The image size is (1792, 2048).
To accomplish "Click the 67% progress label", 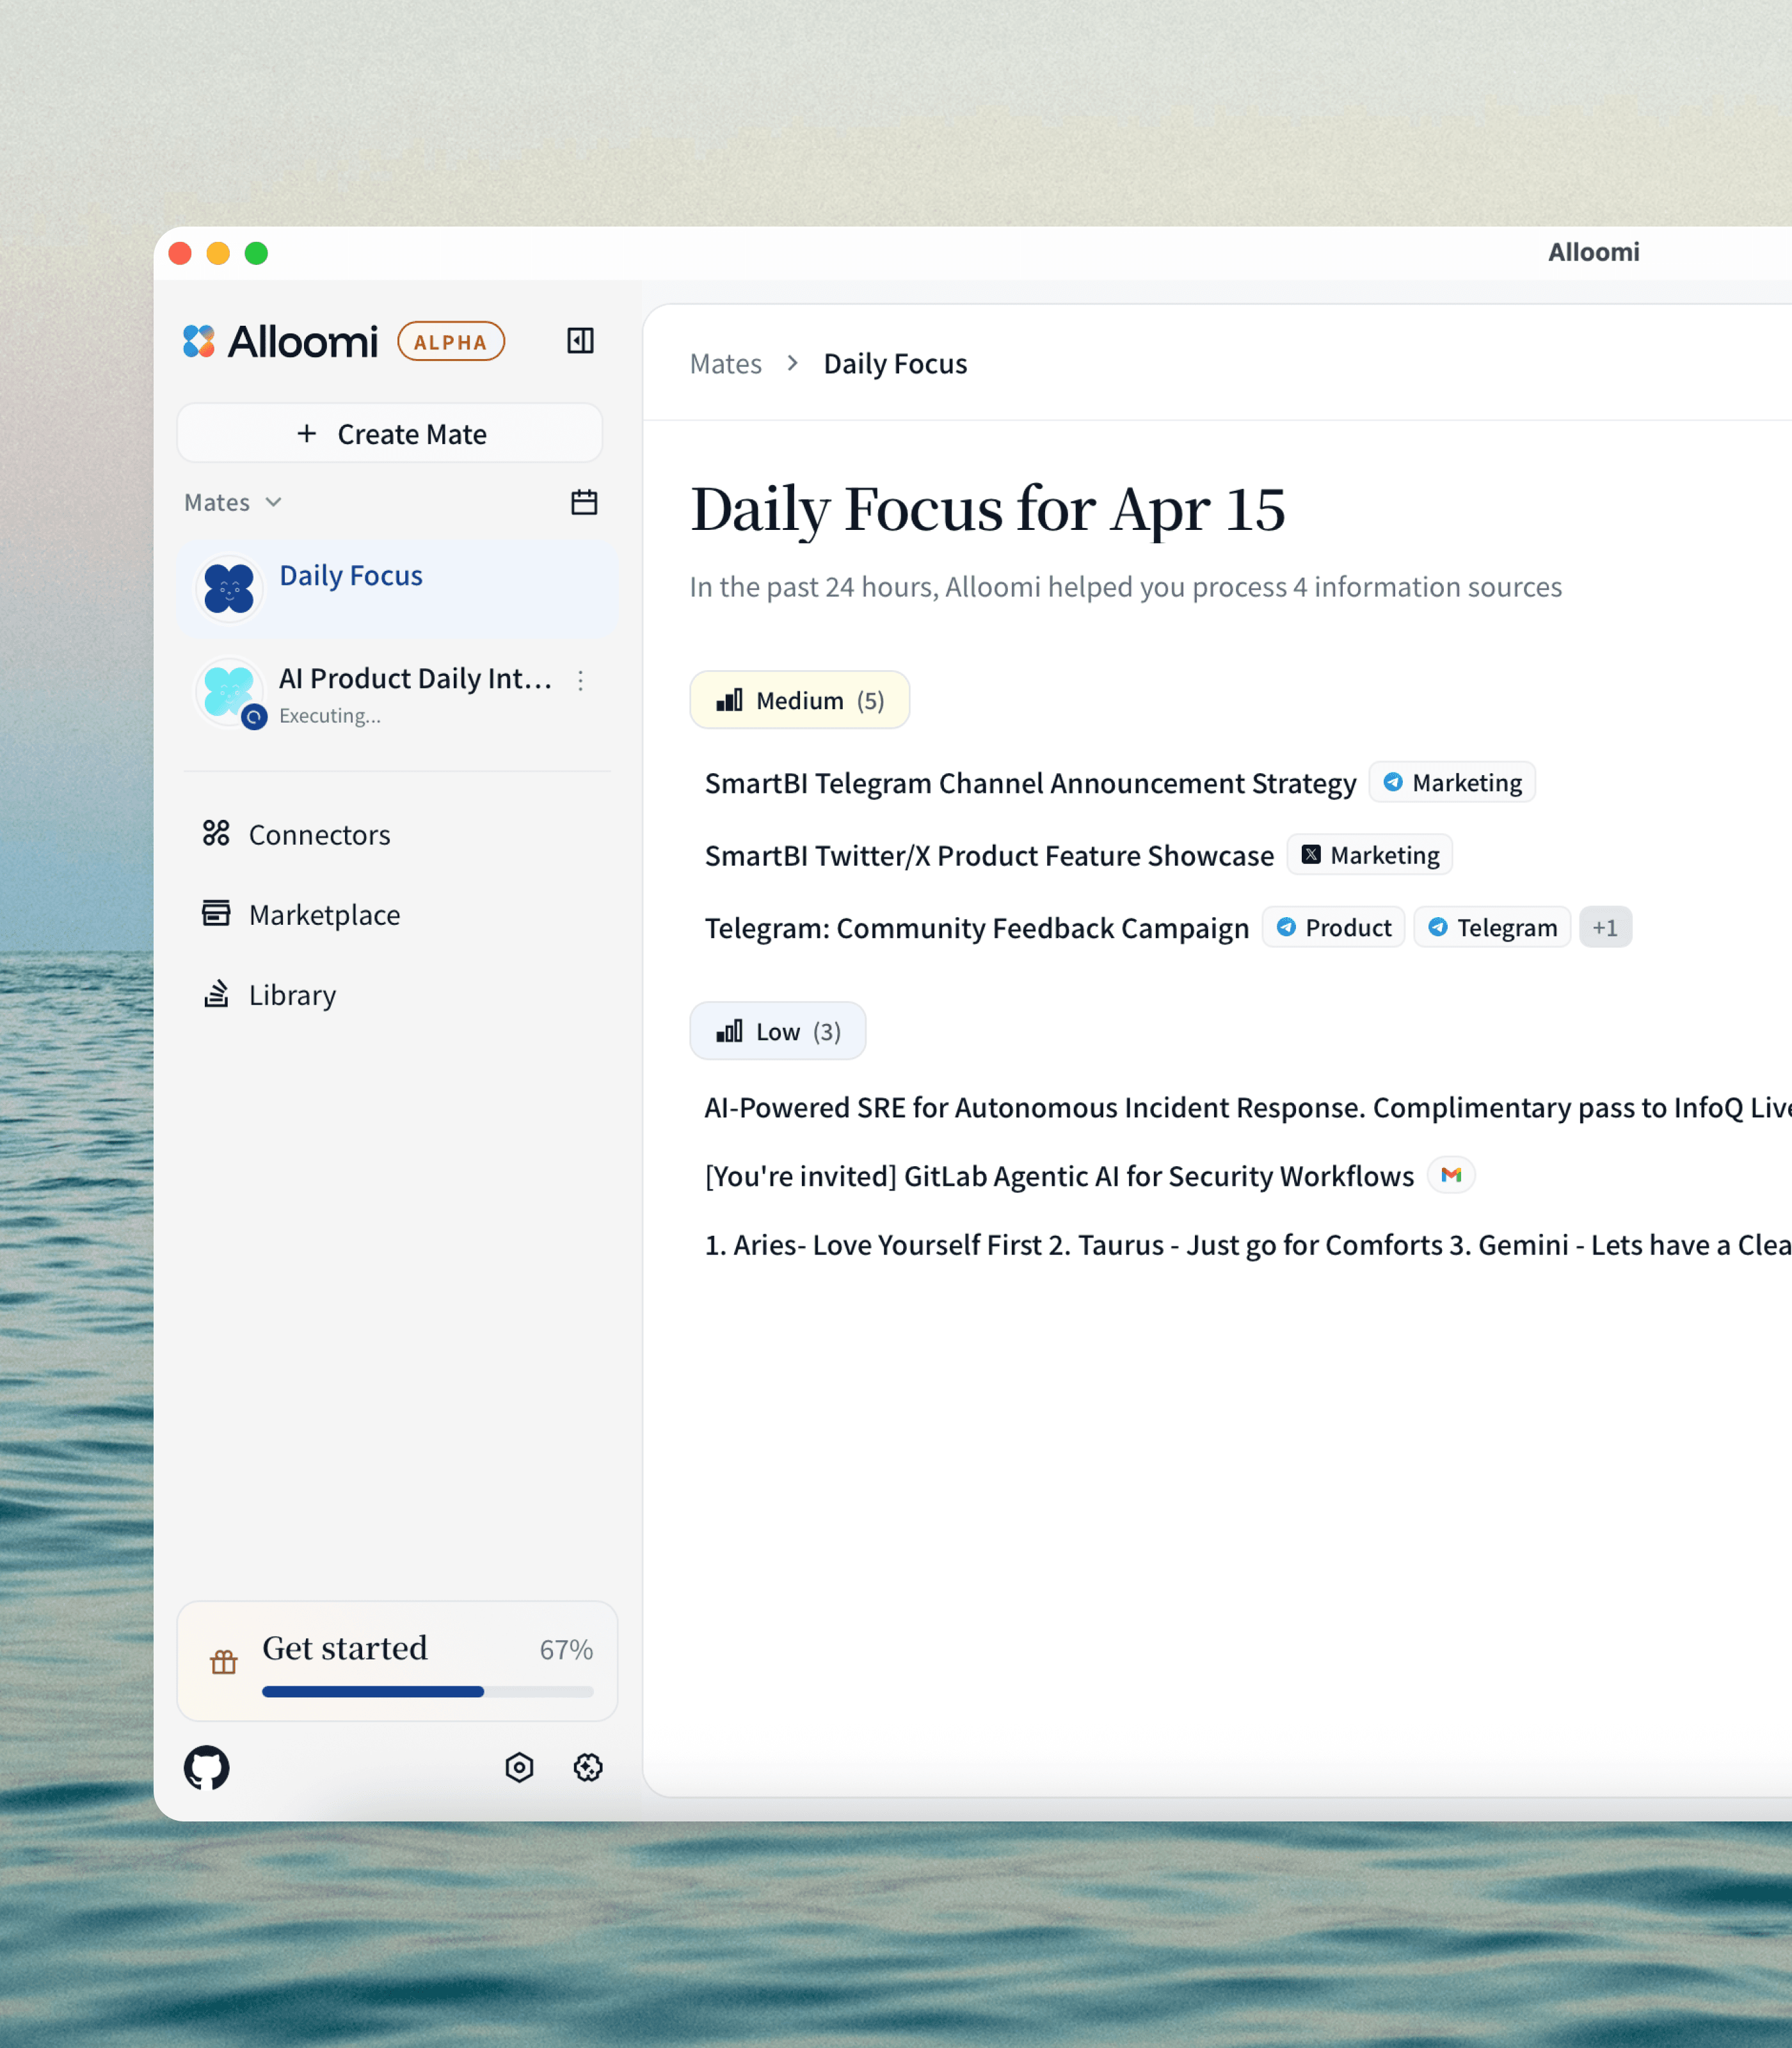I will (x=566, y=1649).
